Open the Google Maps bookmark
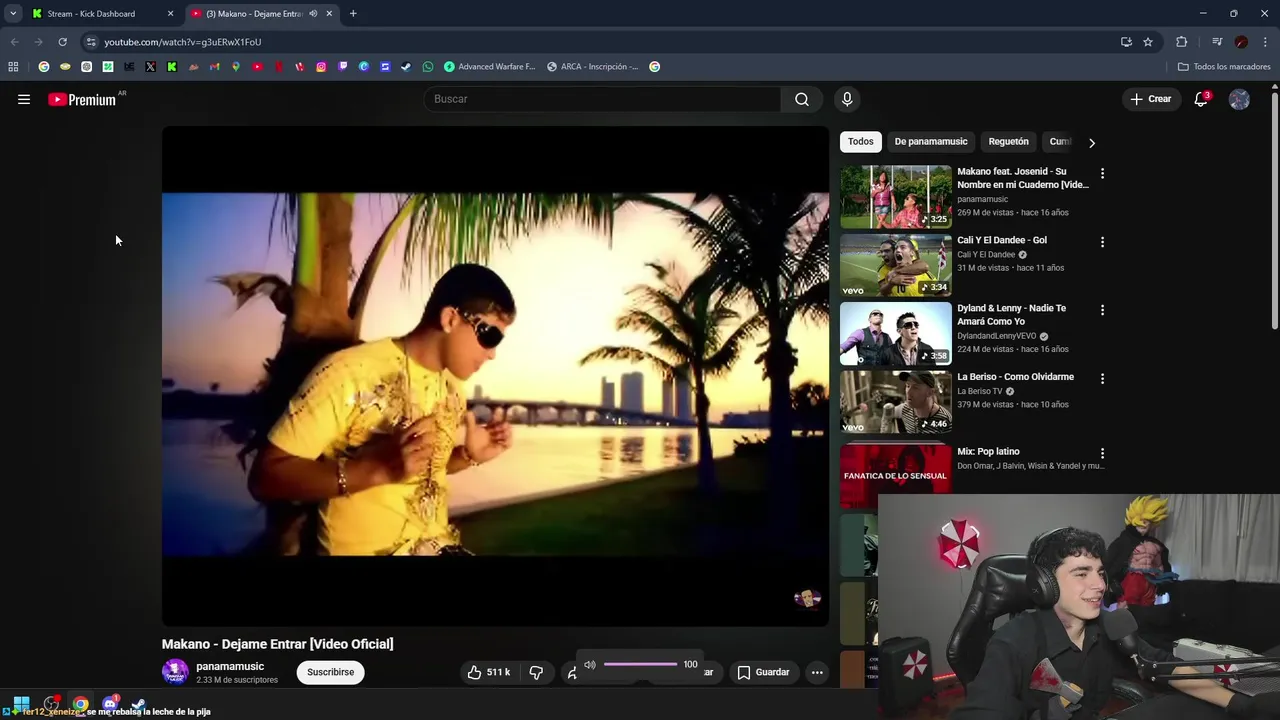This screenshot has width=1280, height=720. point(236,67)
